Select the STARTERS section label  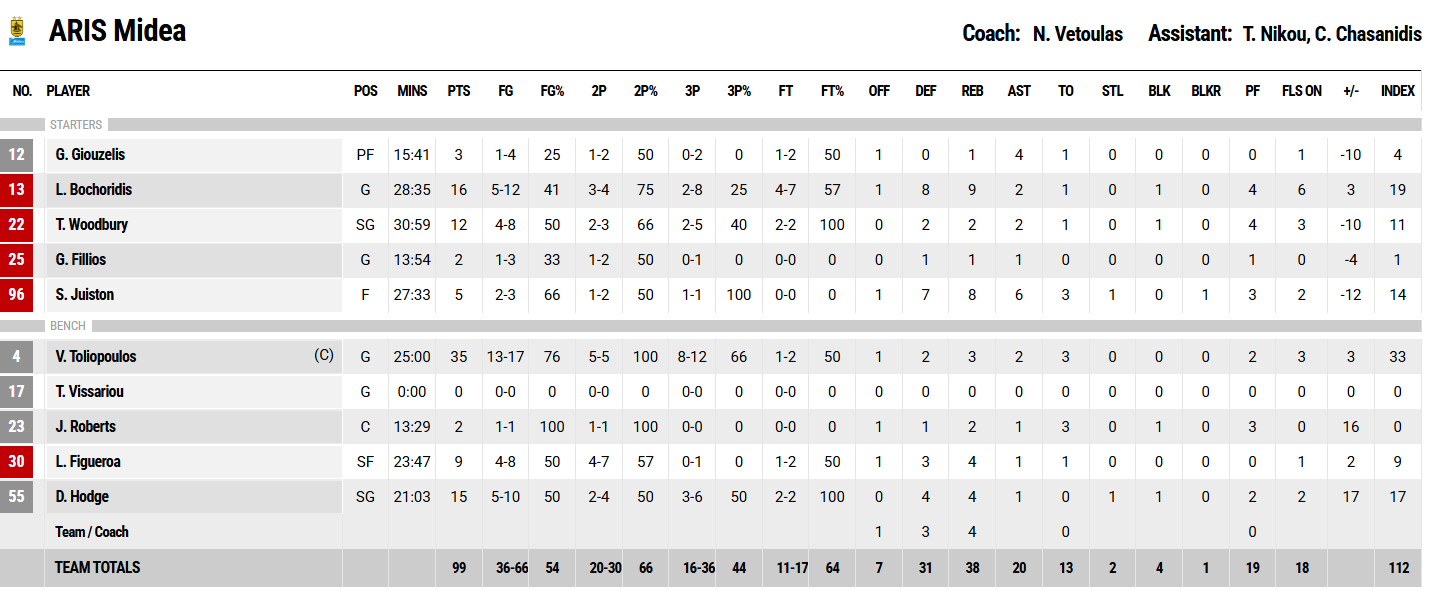tap(76, 125)
